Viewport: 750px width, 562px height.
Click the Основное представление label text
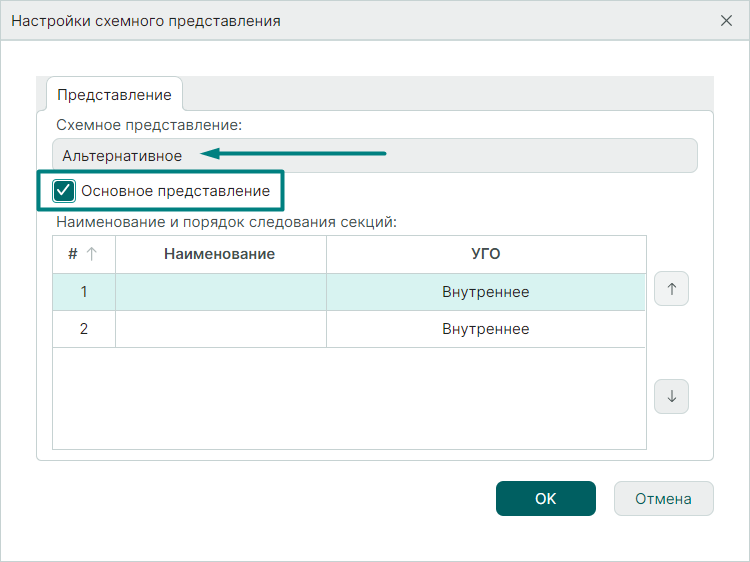175,190
